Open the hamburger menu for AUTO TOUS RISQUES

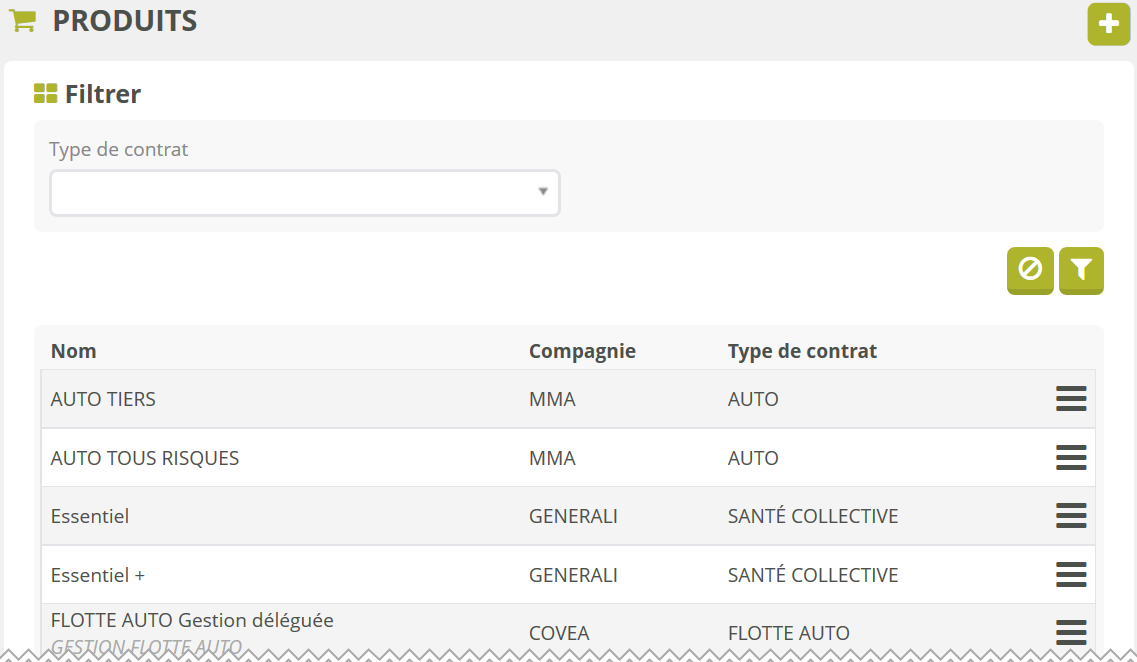[x=1071, y=458]
